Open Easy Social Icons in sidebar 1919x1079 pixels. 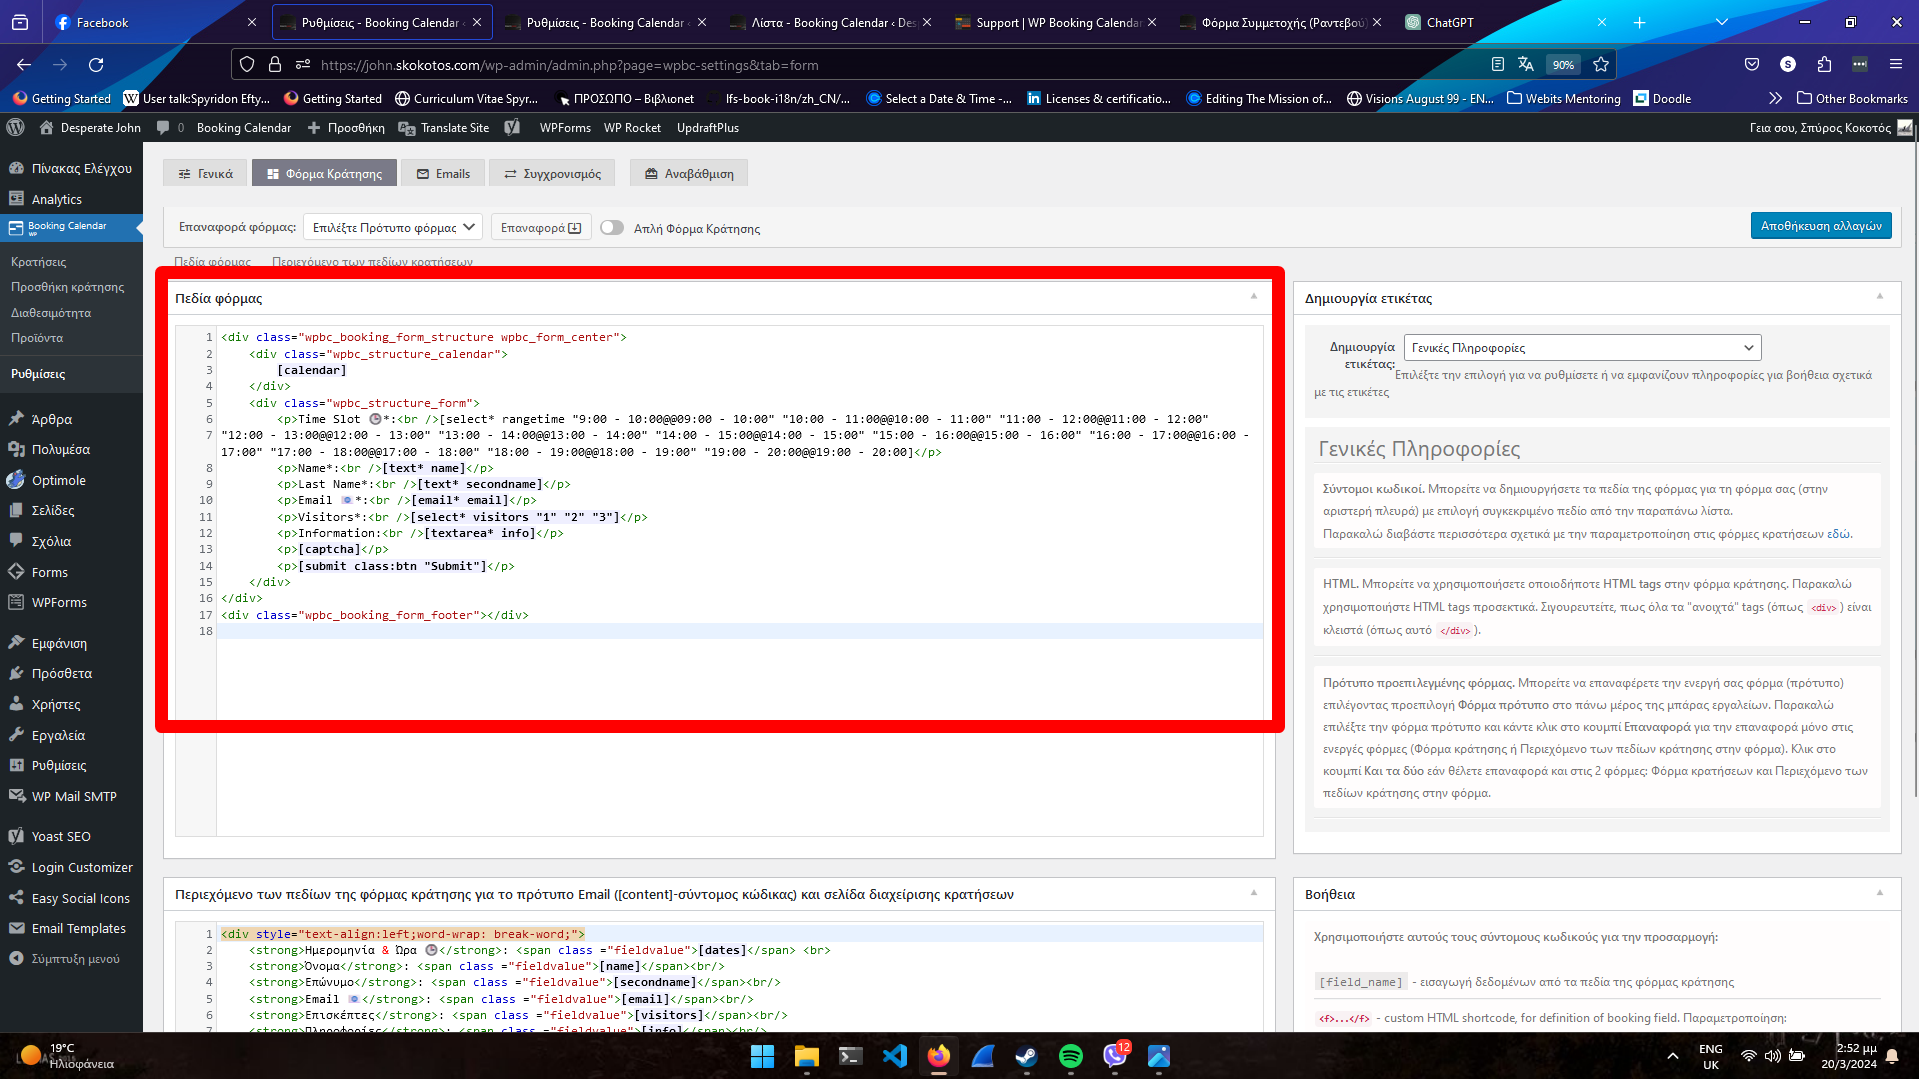coord(71,898)
